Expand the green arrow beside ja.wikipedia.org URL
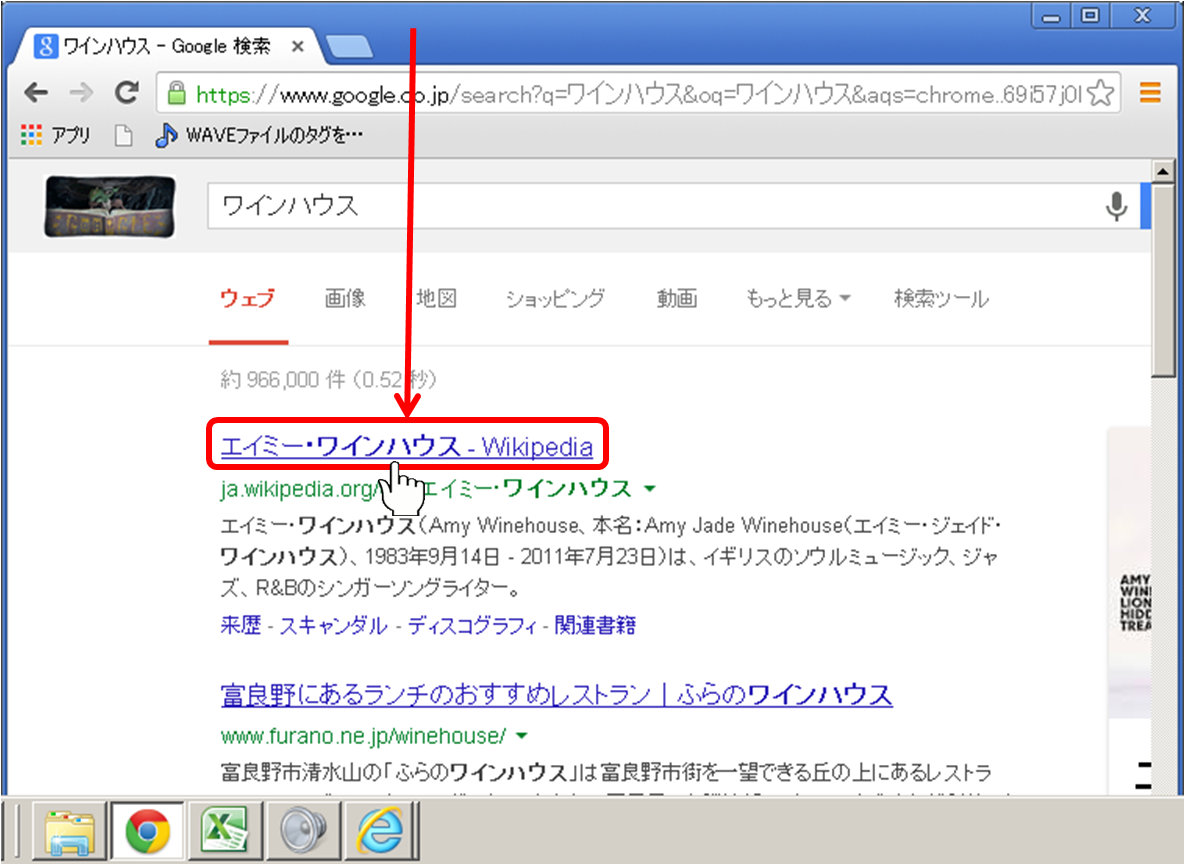 click(x=650, y=489)
